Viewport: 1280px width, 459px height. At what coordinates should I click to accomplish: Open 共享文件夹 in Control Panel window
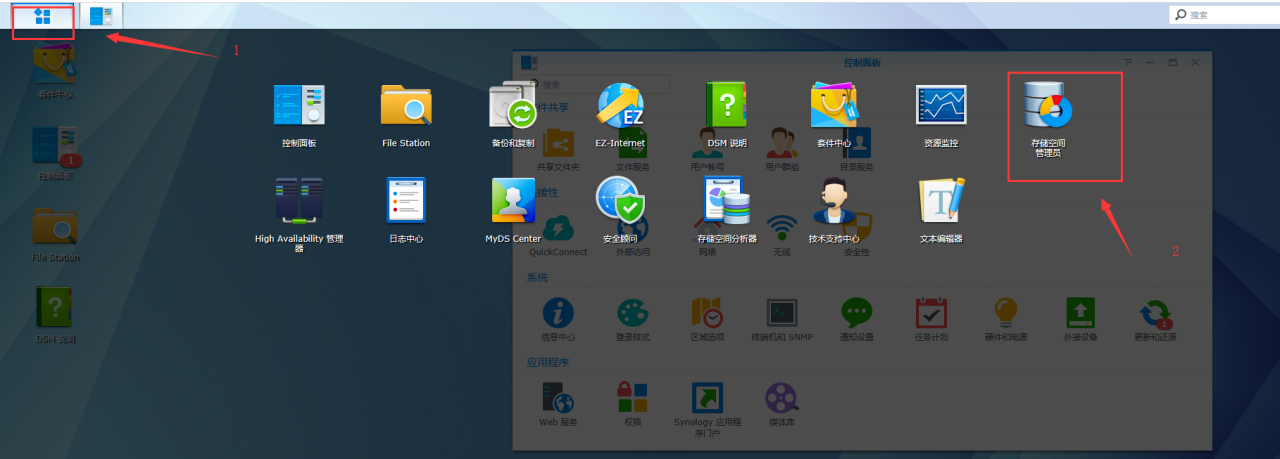tap(558, 152)
